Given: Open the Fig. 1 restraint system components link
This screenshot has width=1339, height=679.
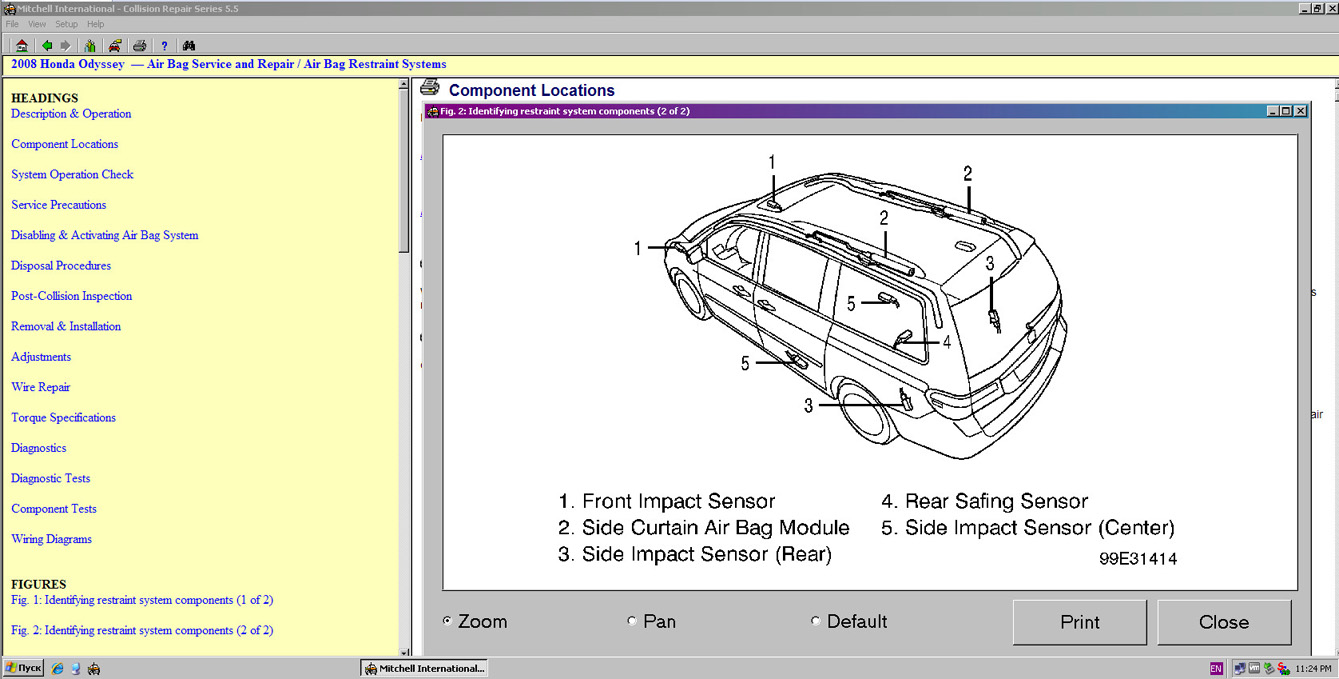Looking at the screenshot, I should point(142,600).
